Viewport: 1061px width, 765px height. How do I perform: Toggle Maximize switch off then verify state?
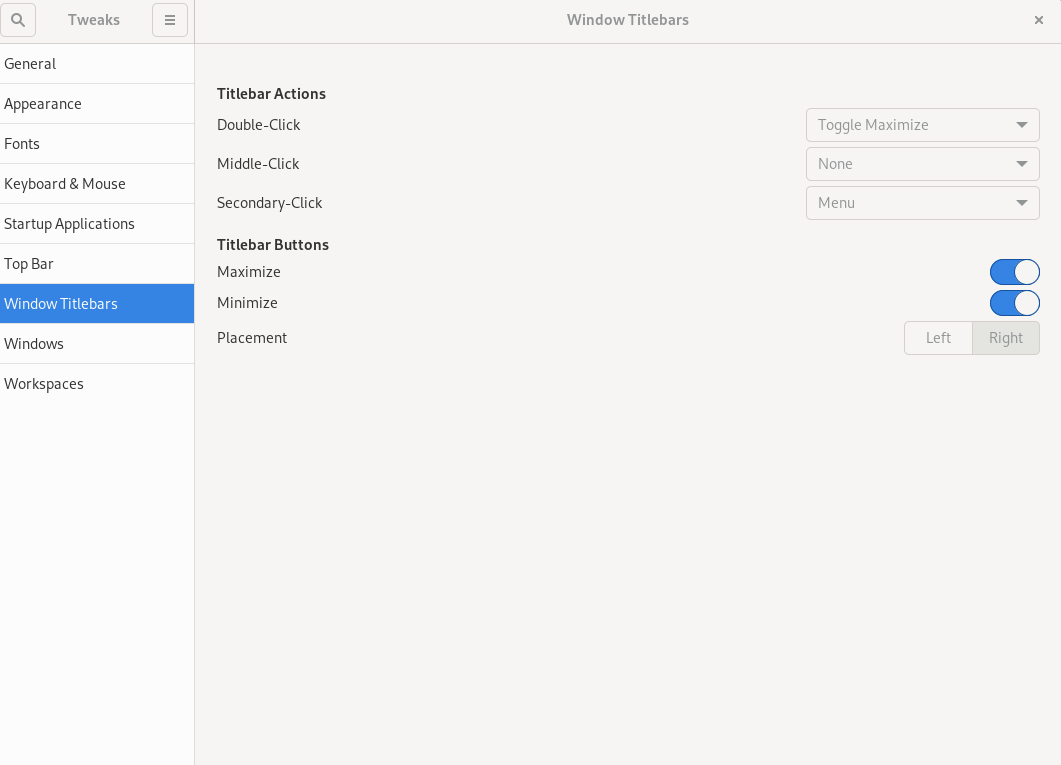[1015, 272]
